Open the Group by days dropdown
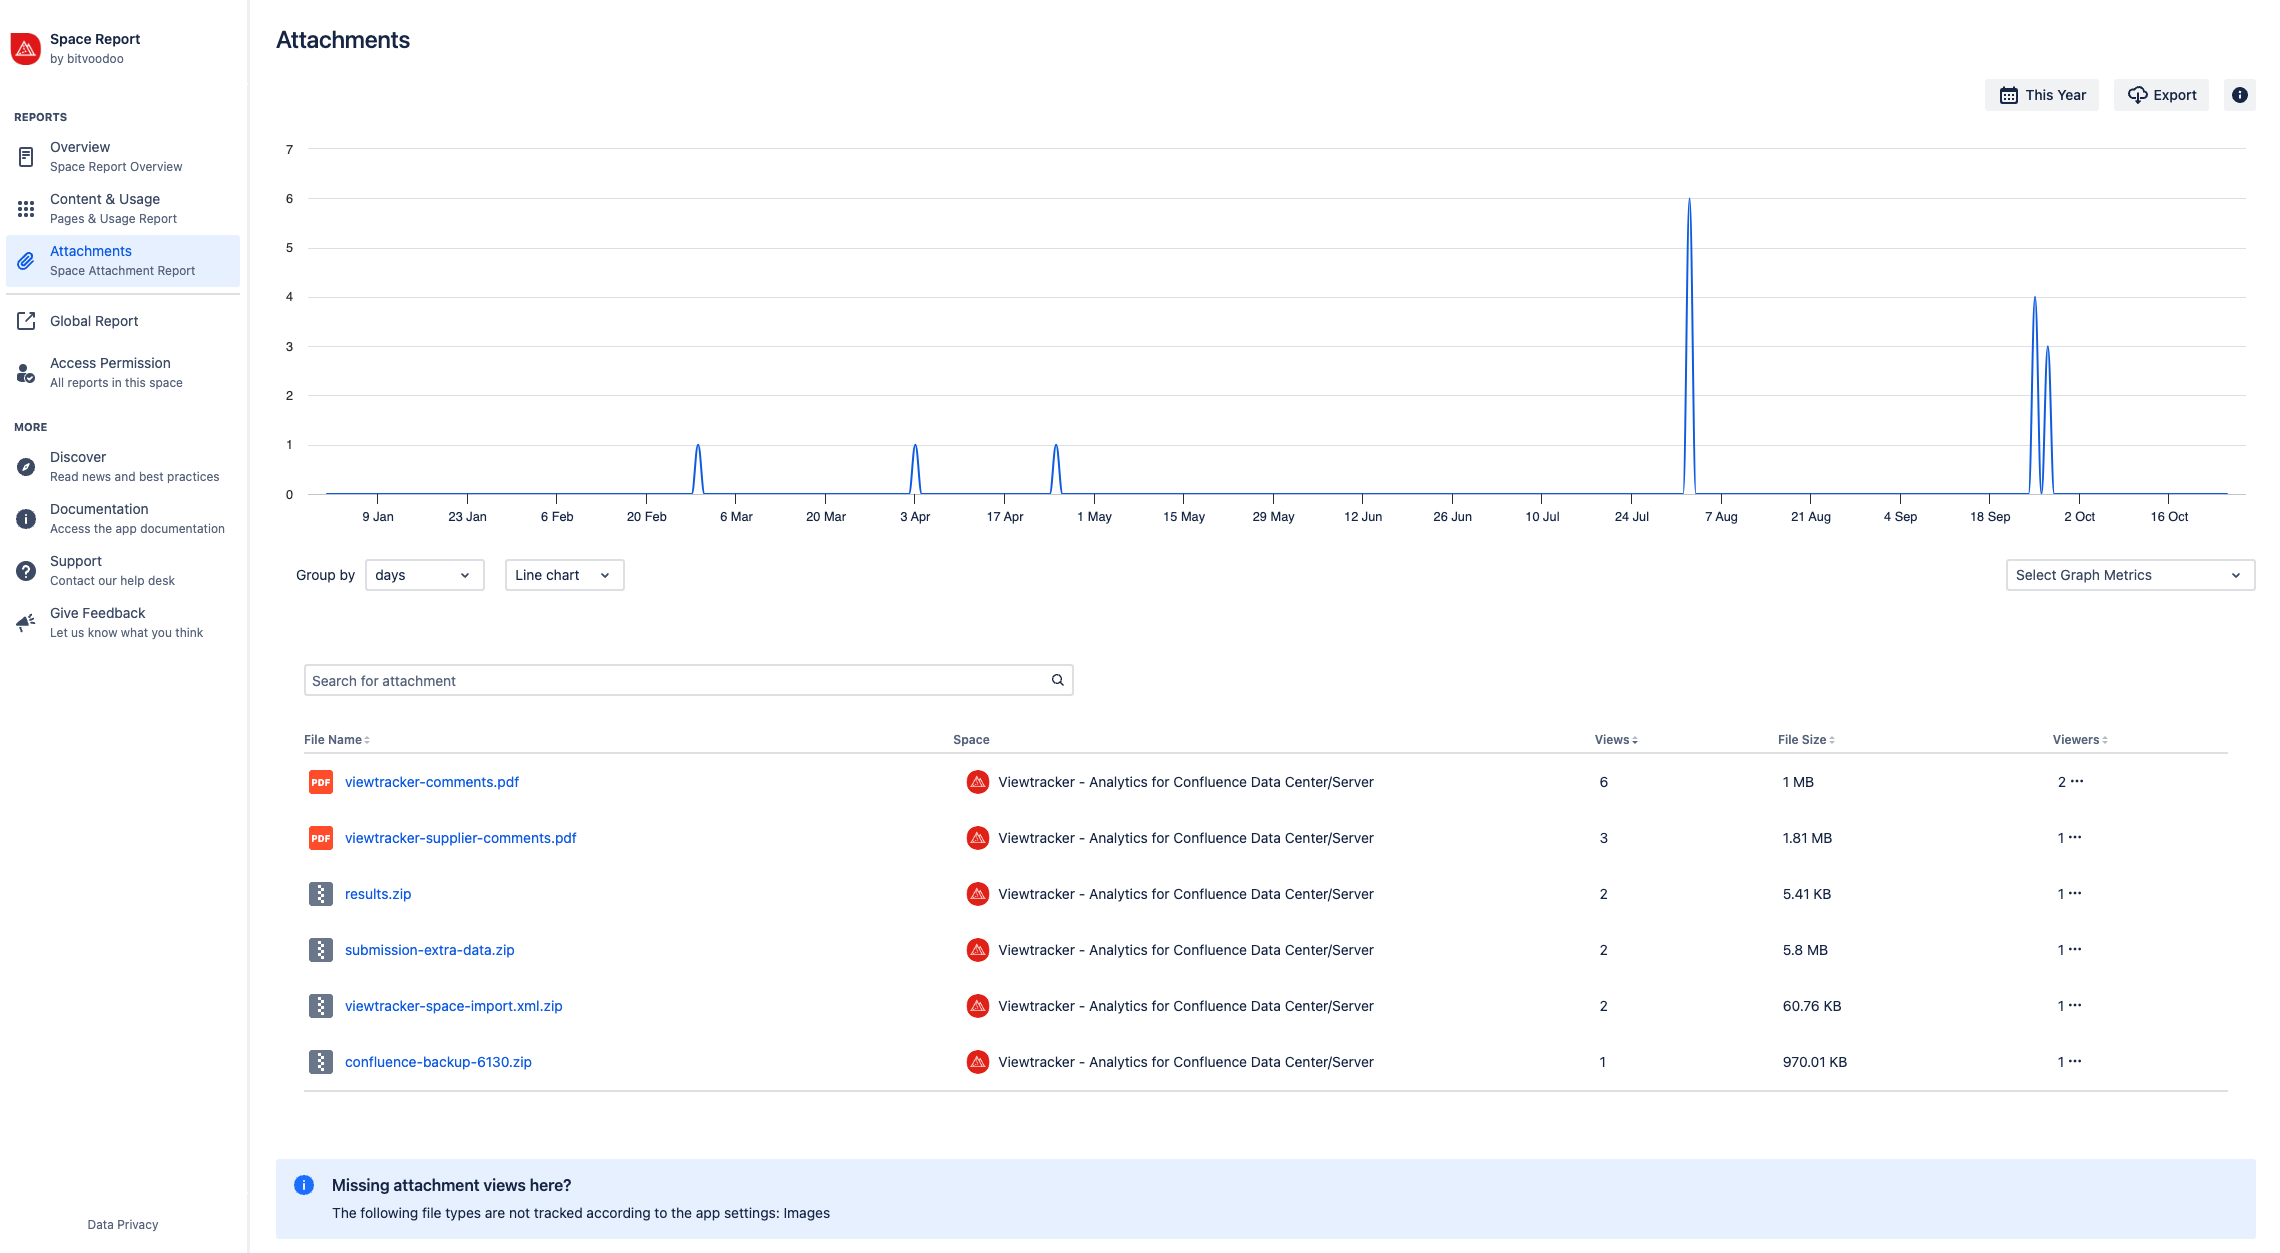This screenshot has width=2280, height=1253. click(x=424, y=575)
